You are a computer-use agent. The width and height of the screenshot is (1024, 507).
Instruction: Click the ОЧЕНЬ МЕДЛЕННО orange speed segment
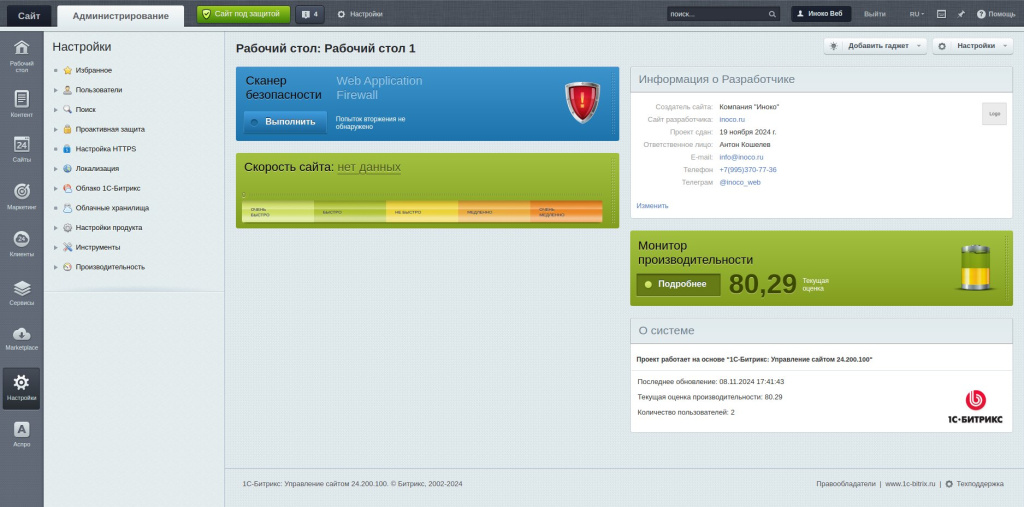click(x=566, y=212)
